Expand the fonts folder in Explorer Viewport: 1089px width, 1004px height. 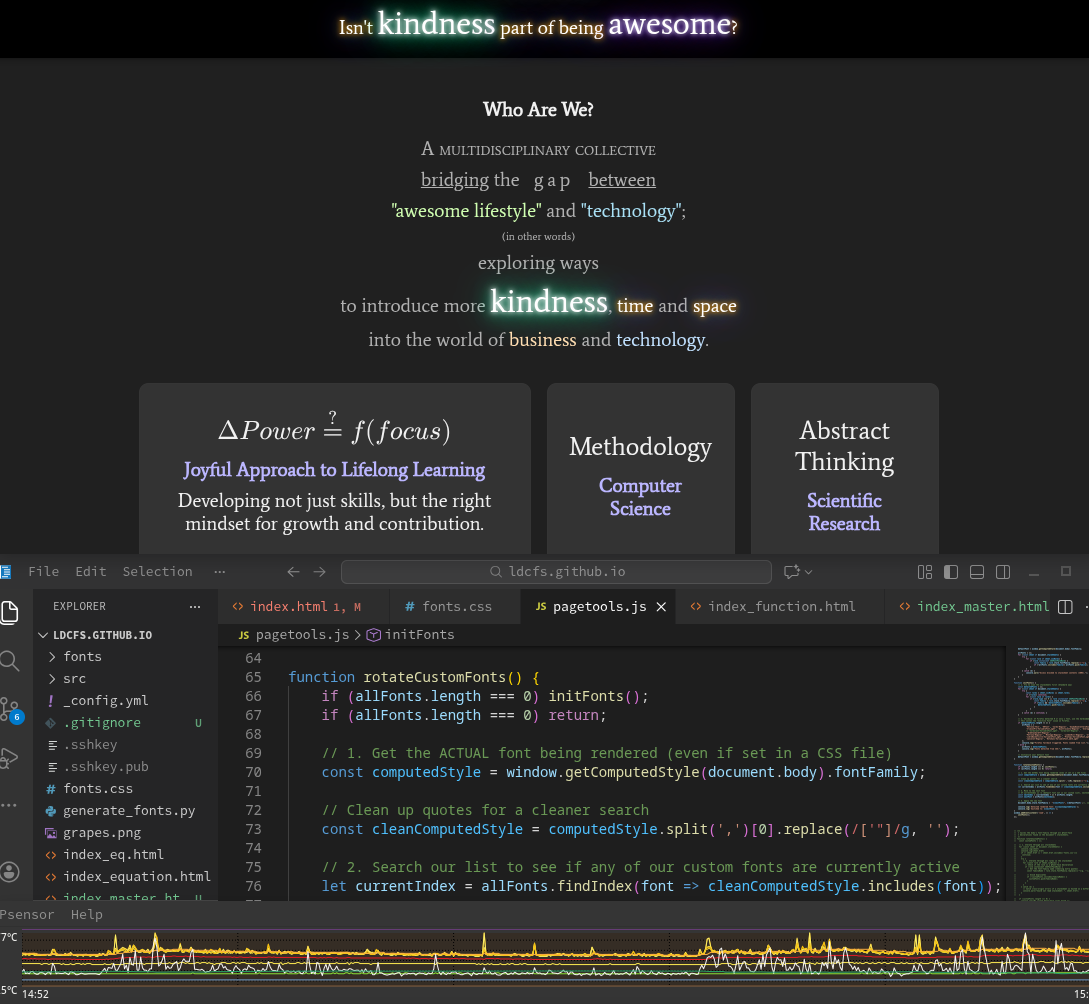82,657
